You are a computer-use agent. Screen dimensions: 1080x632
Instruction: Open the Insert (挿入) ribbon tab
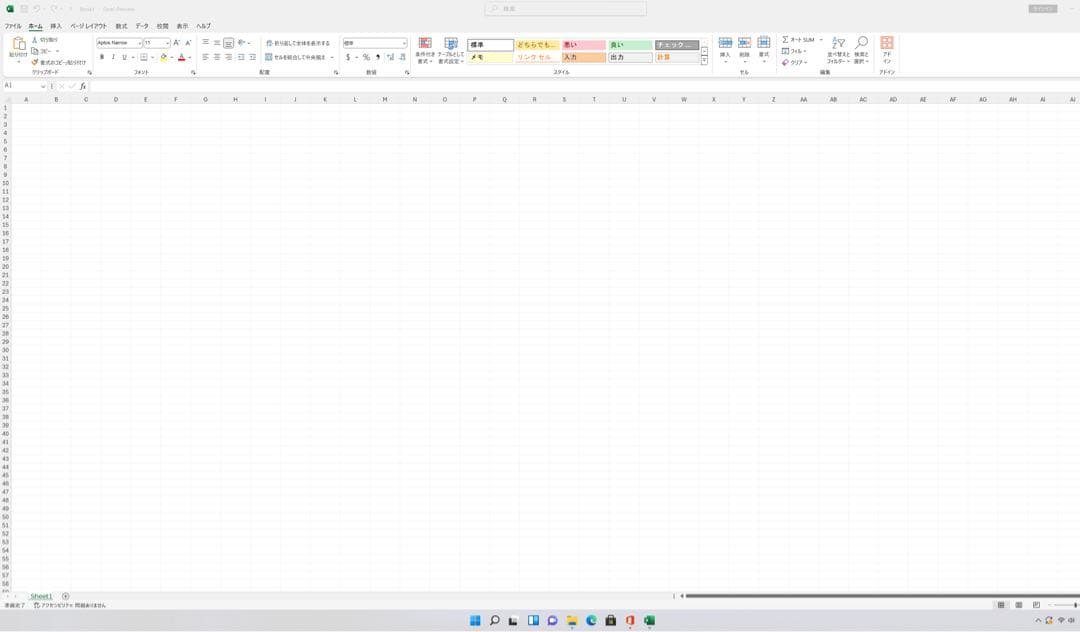pyautogui.click(x=56, y=25)
